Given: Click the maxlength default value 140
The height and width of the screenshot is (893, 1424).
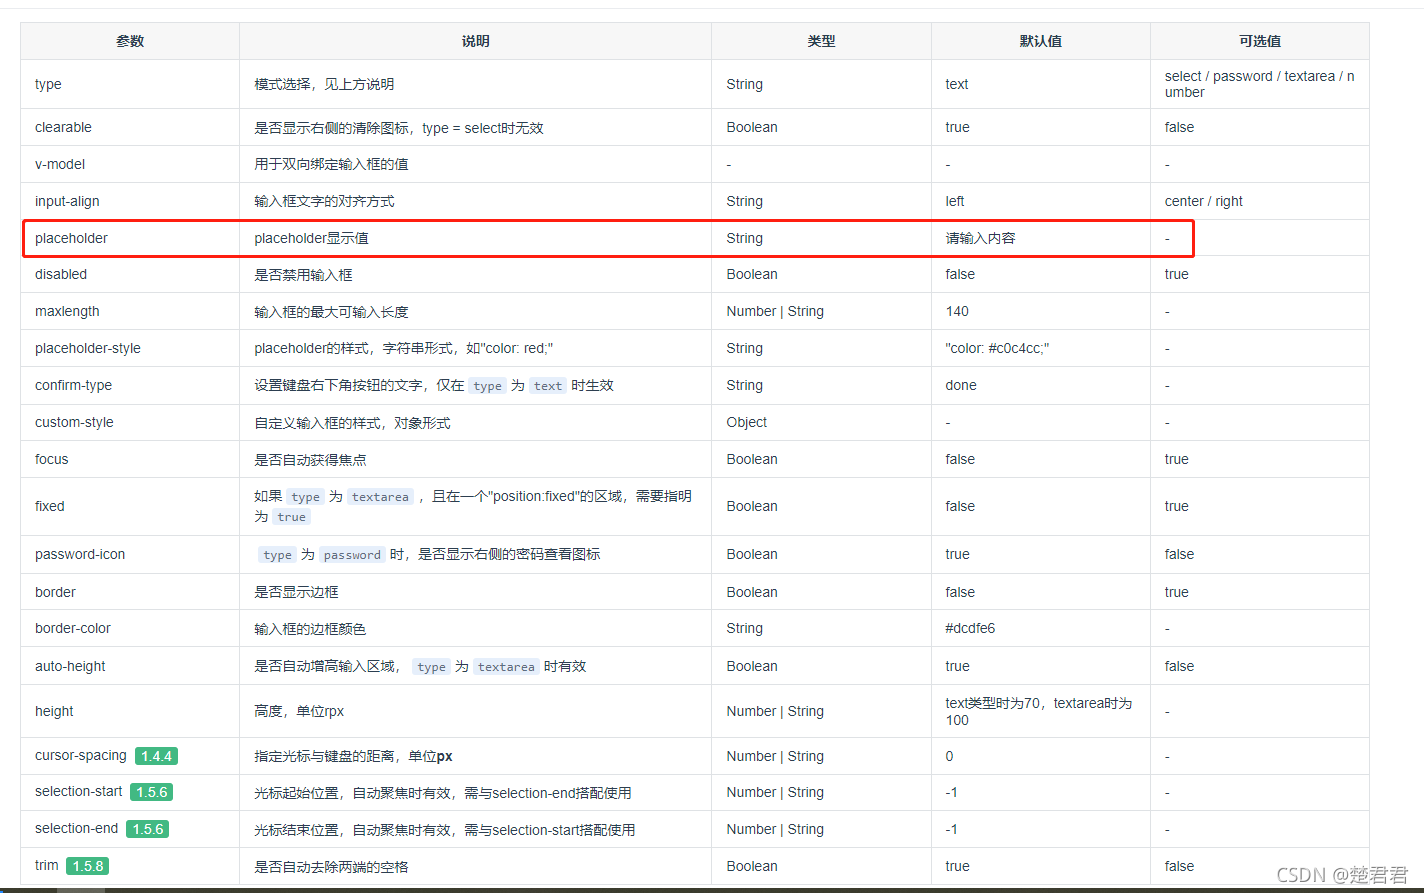Looking at the screenshot, I should (957, 311).
